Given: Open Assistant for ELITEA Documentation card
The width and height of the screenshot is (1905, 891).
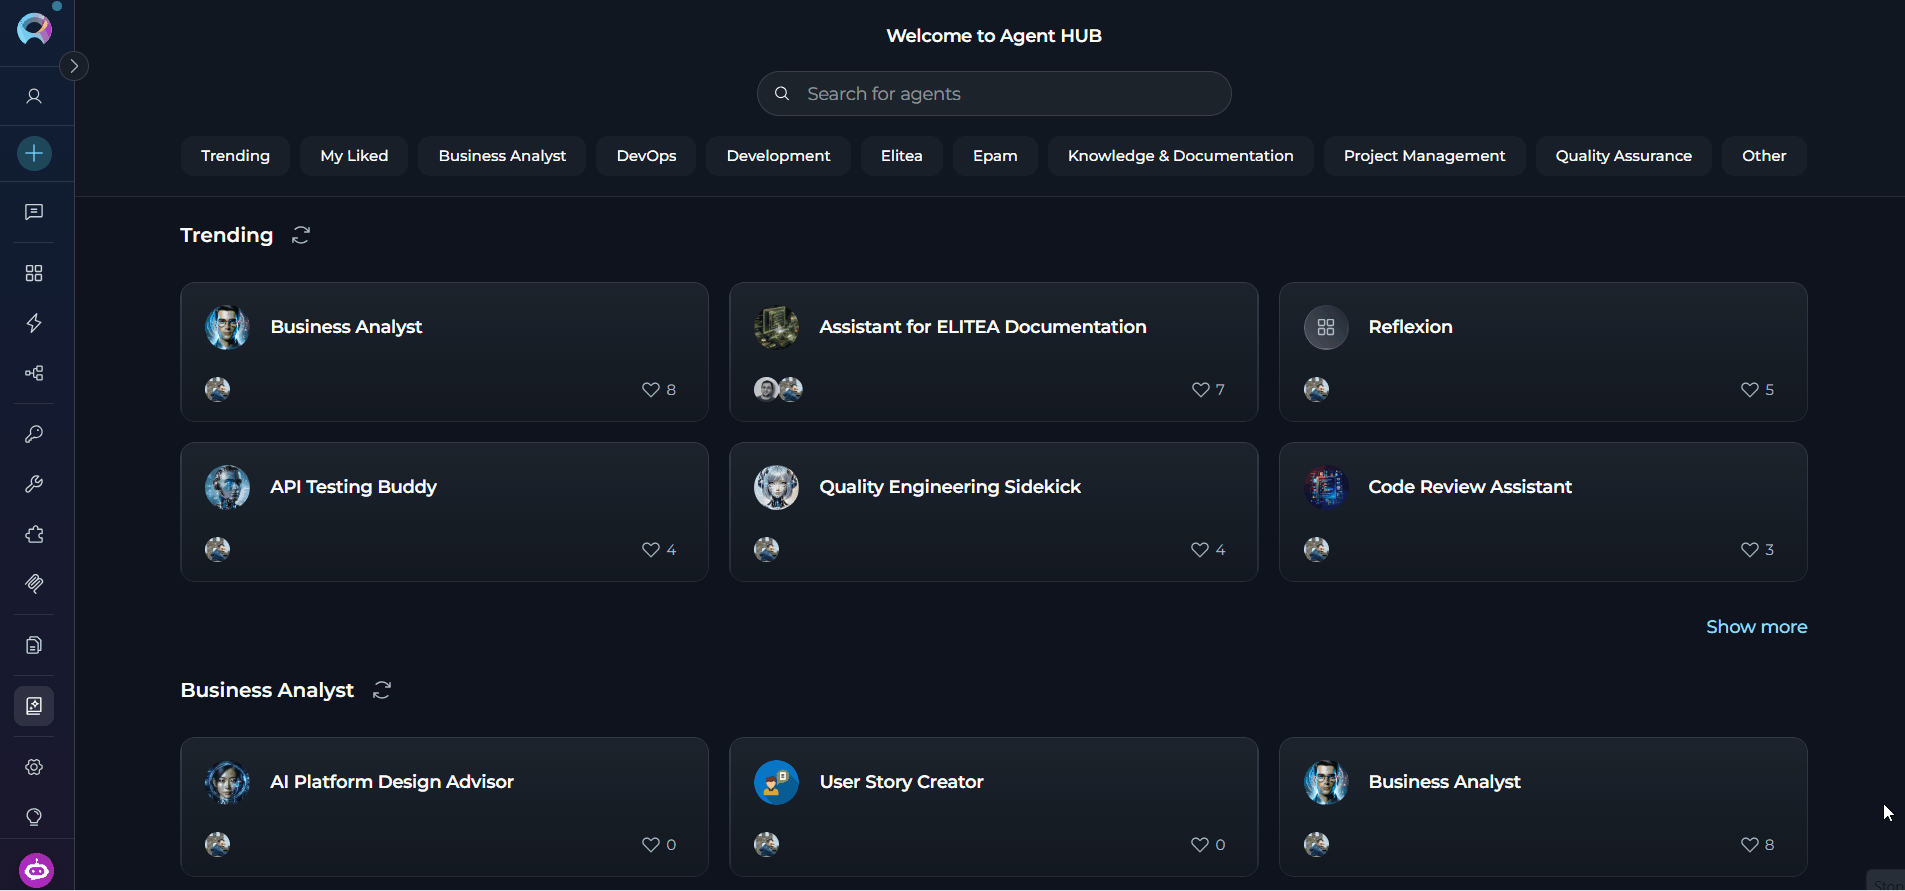Looking at the screenshot, I should (x=993, y=352).
